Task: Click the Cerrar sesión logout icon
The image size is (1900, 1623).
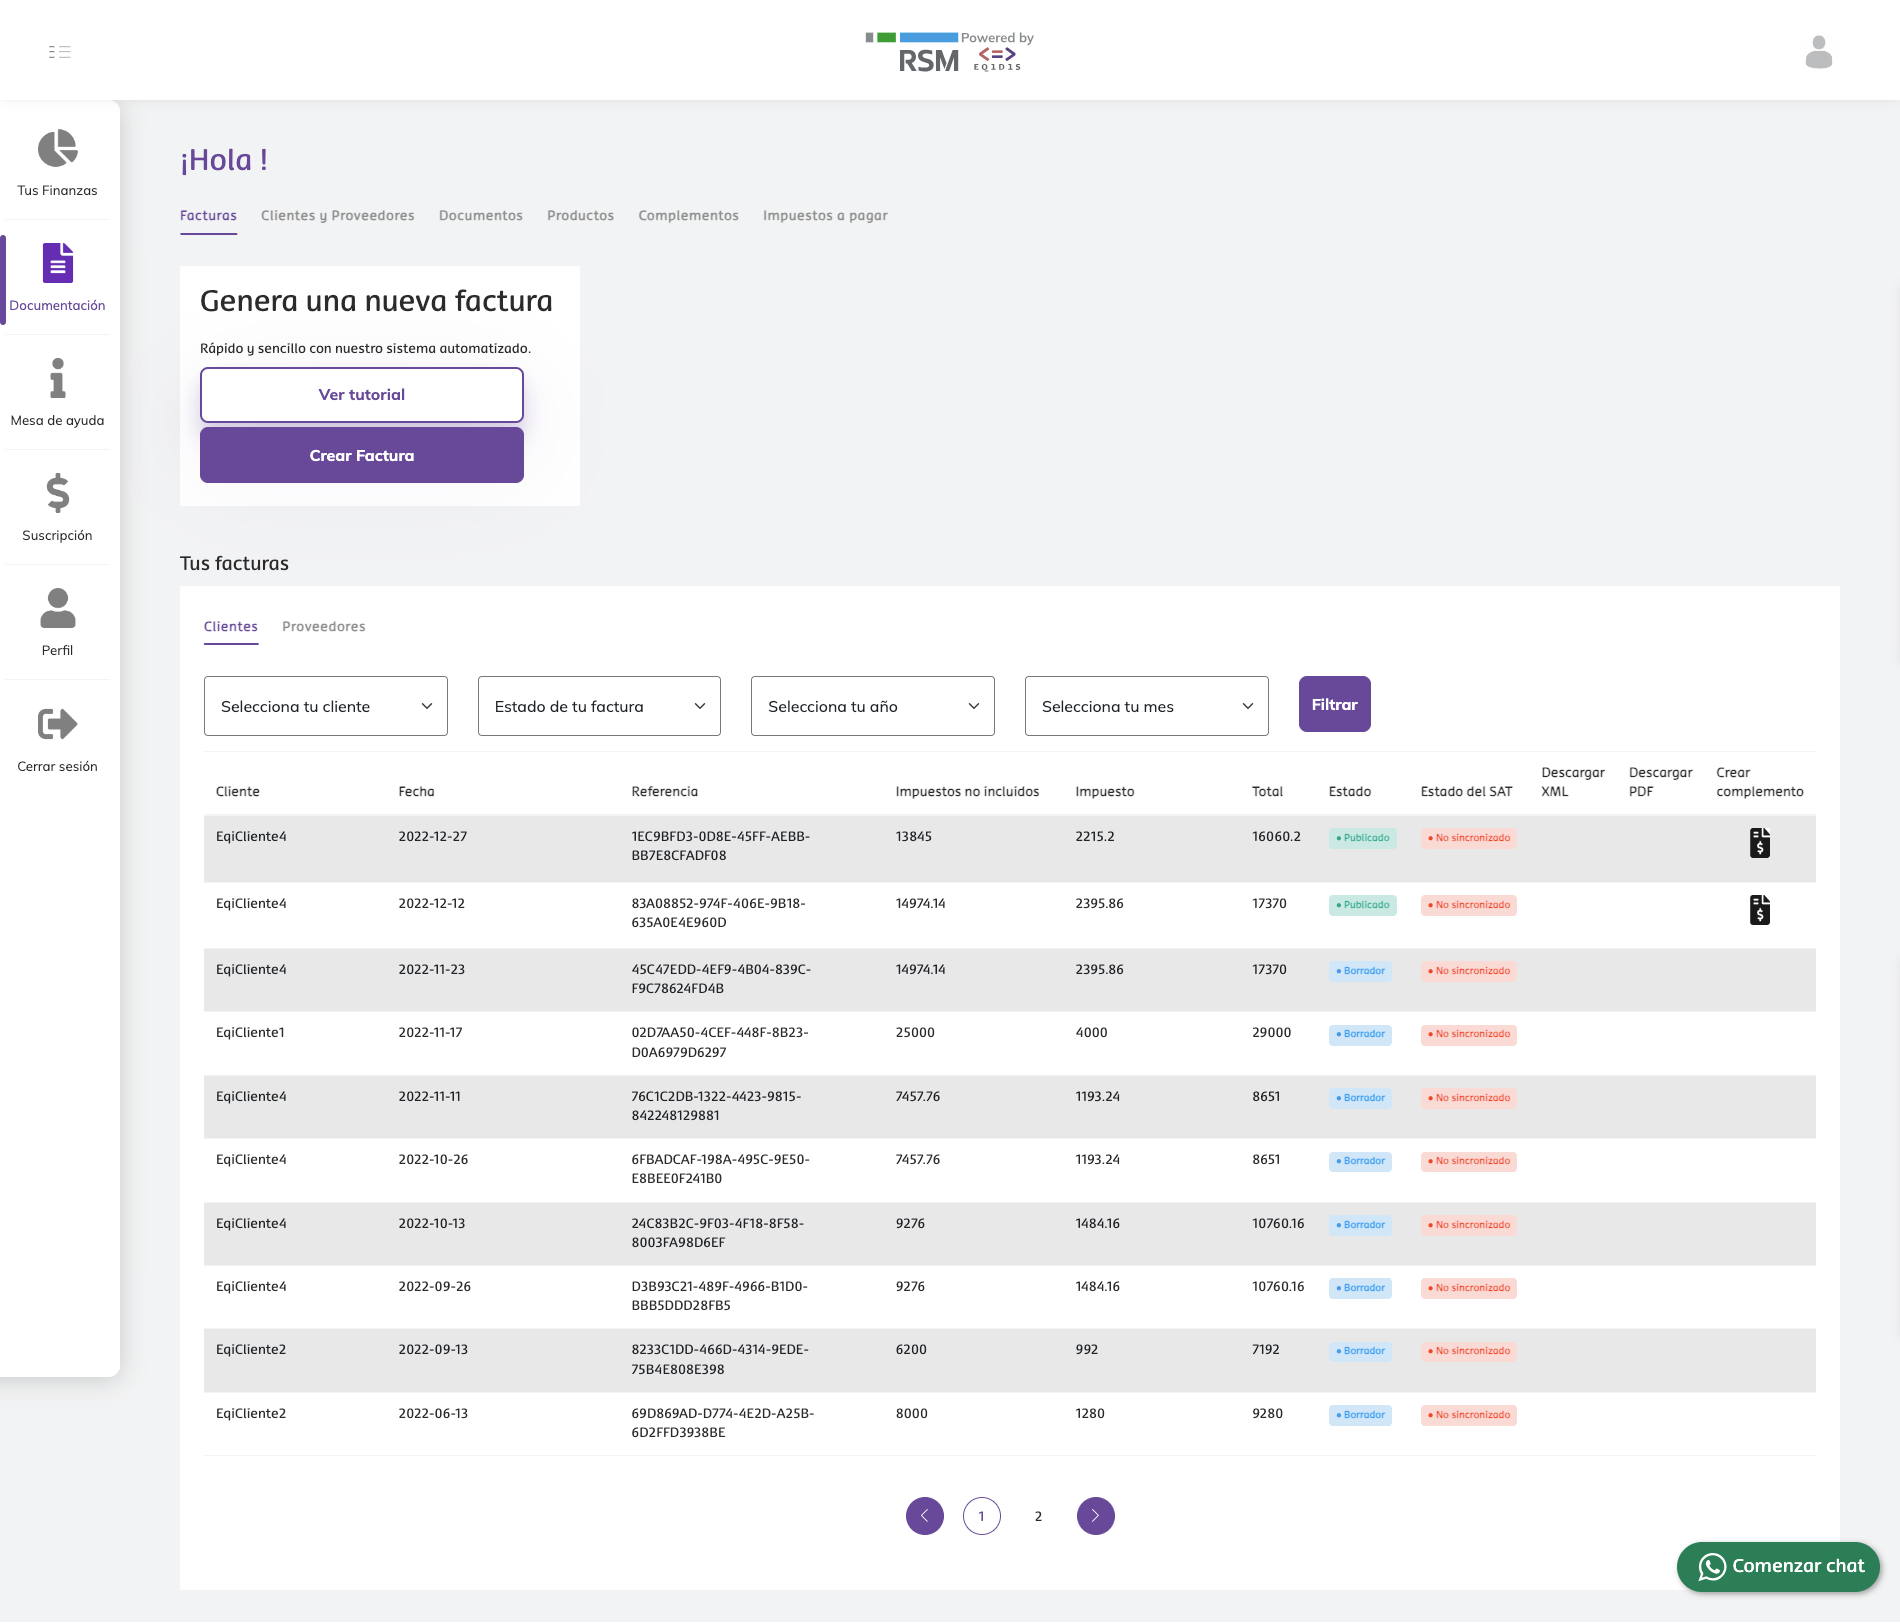Action: pyautogui.click(x=57, y=723)
